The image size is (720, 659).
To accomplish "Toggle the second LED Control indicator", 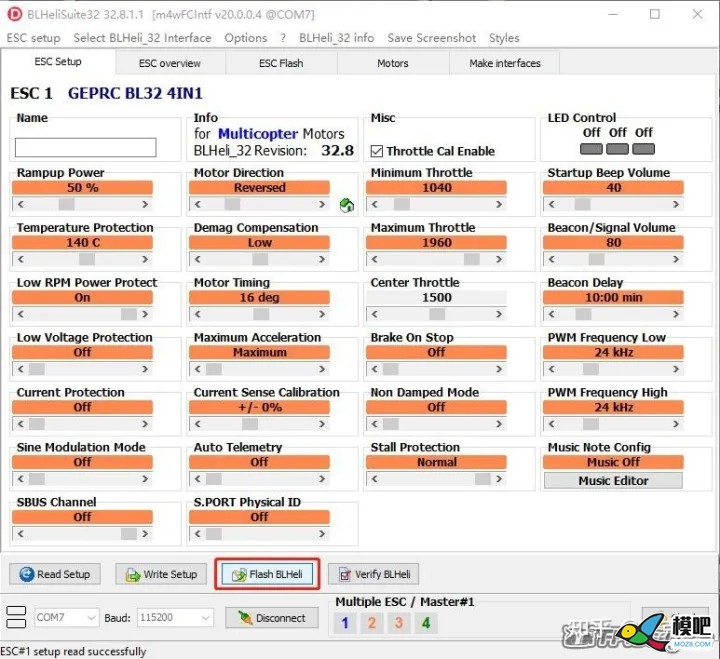I will pos(617,149).
